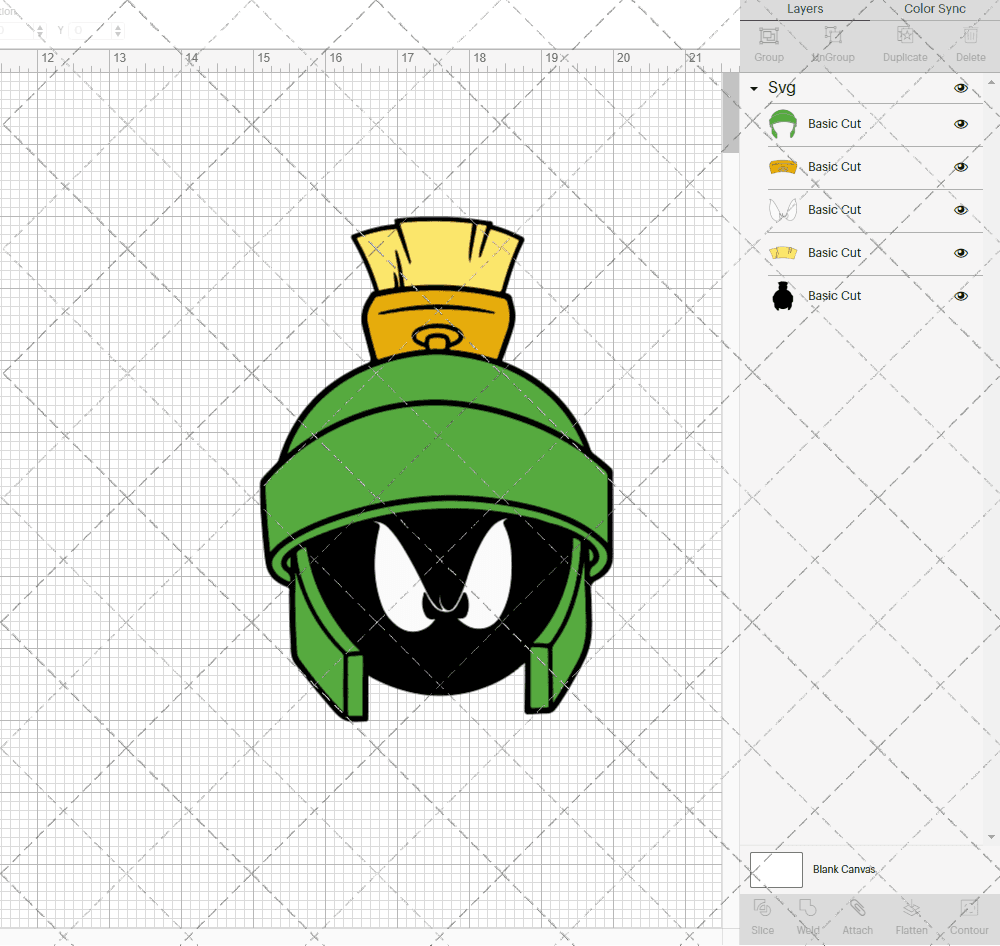Select the yellow bristles layer thumbnail
This screenshot has height=946, width=1000.
tap(783, 253)
